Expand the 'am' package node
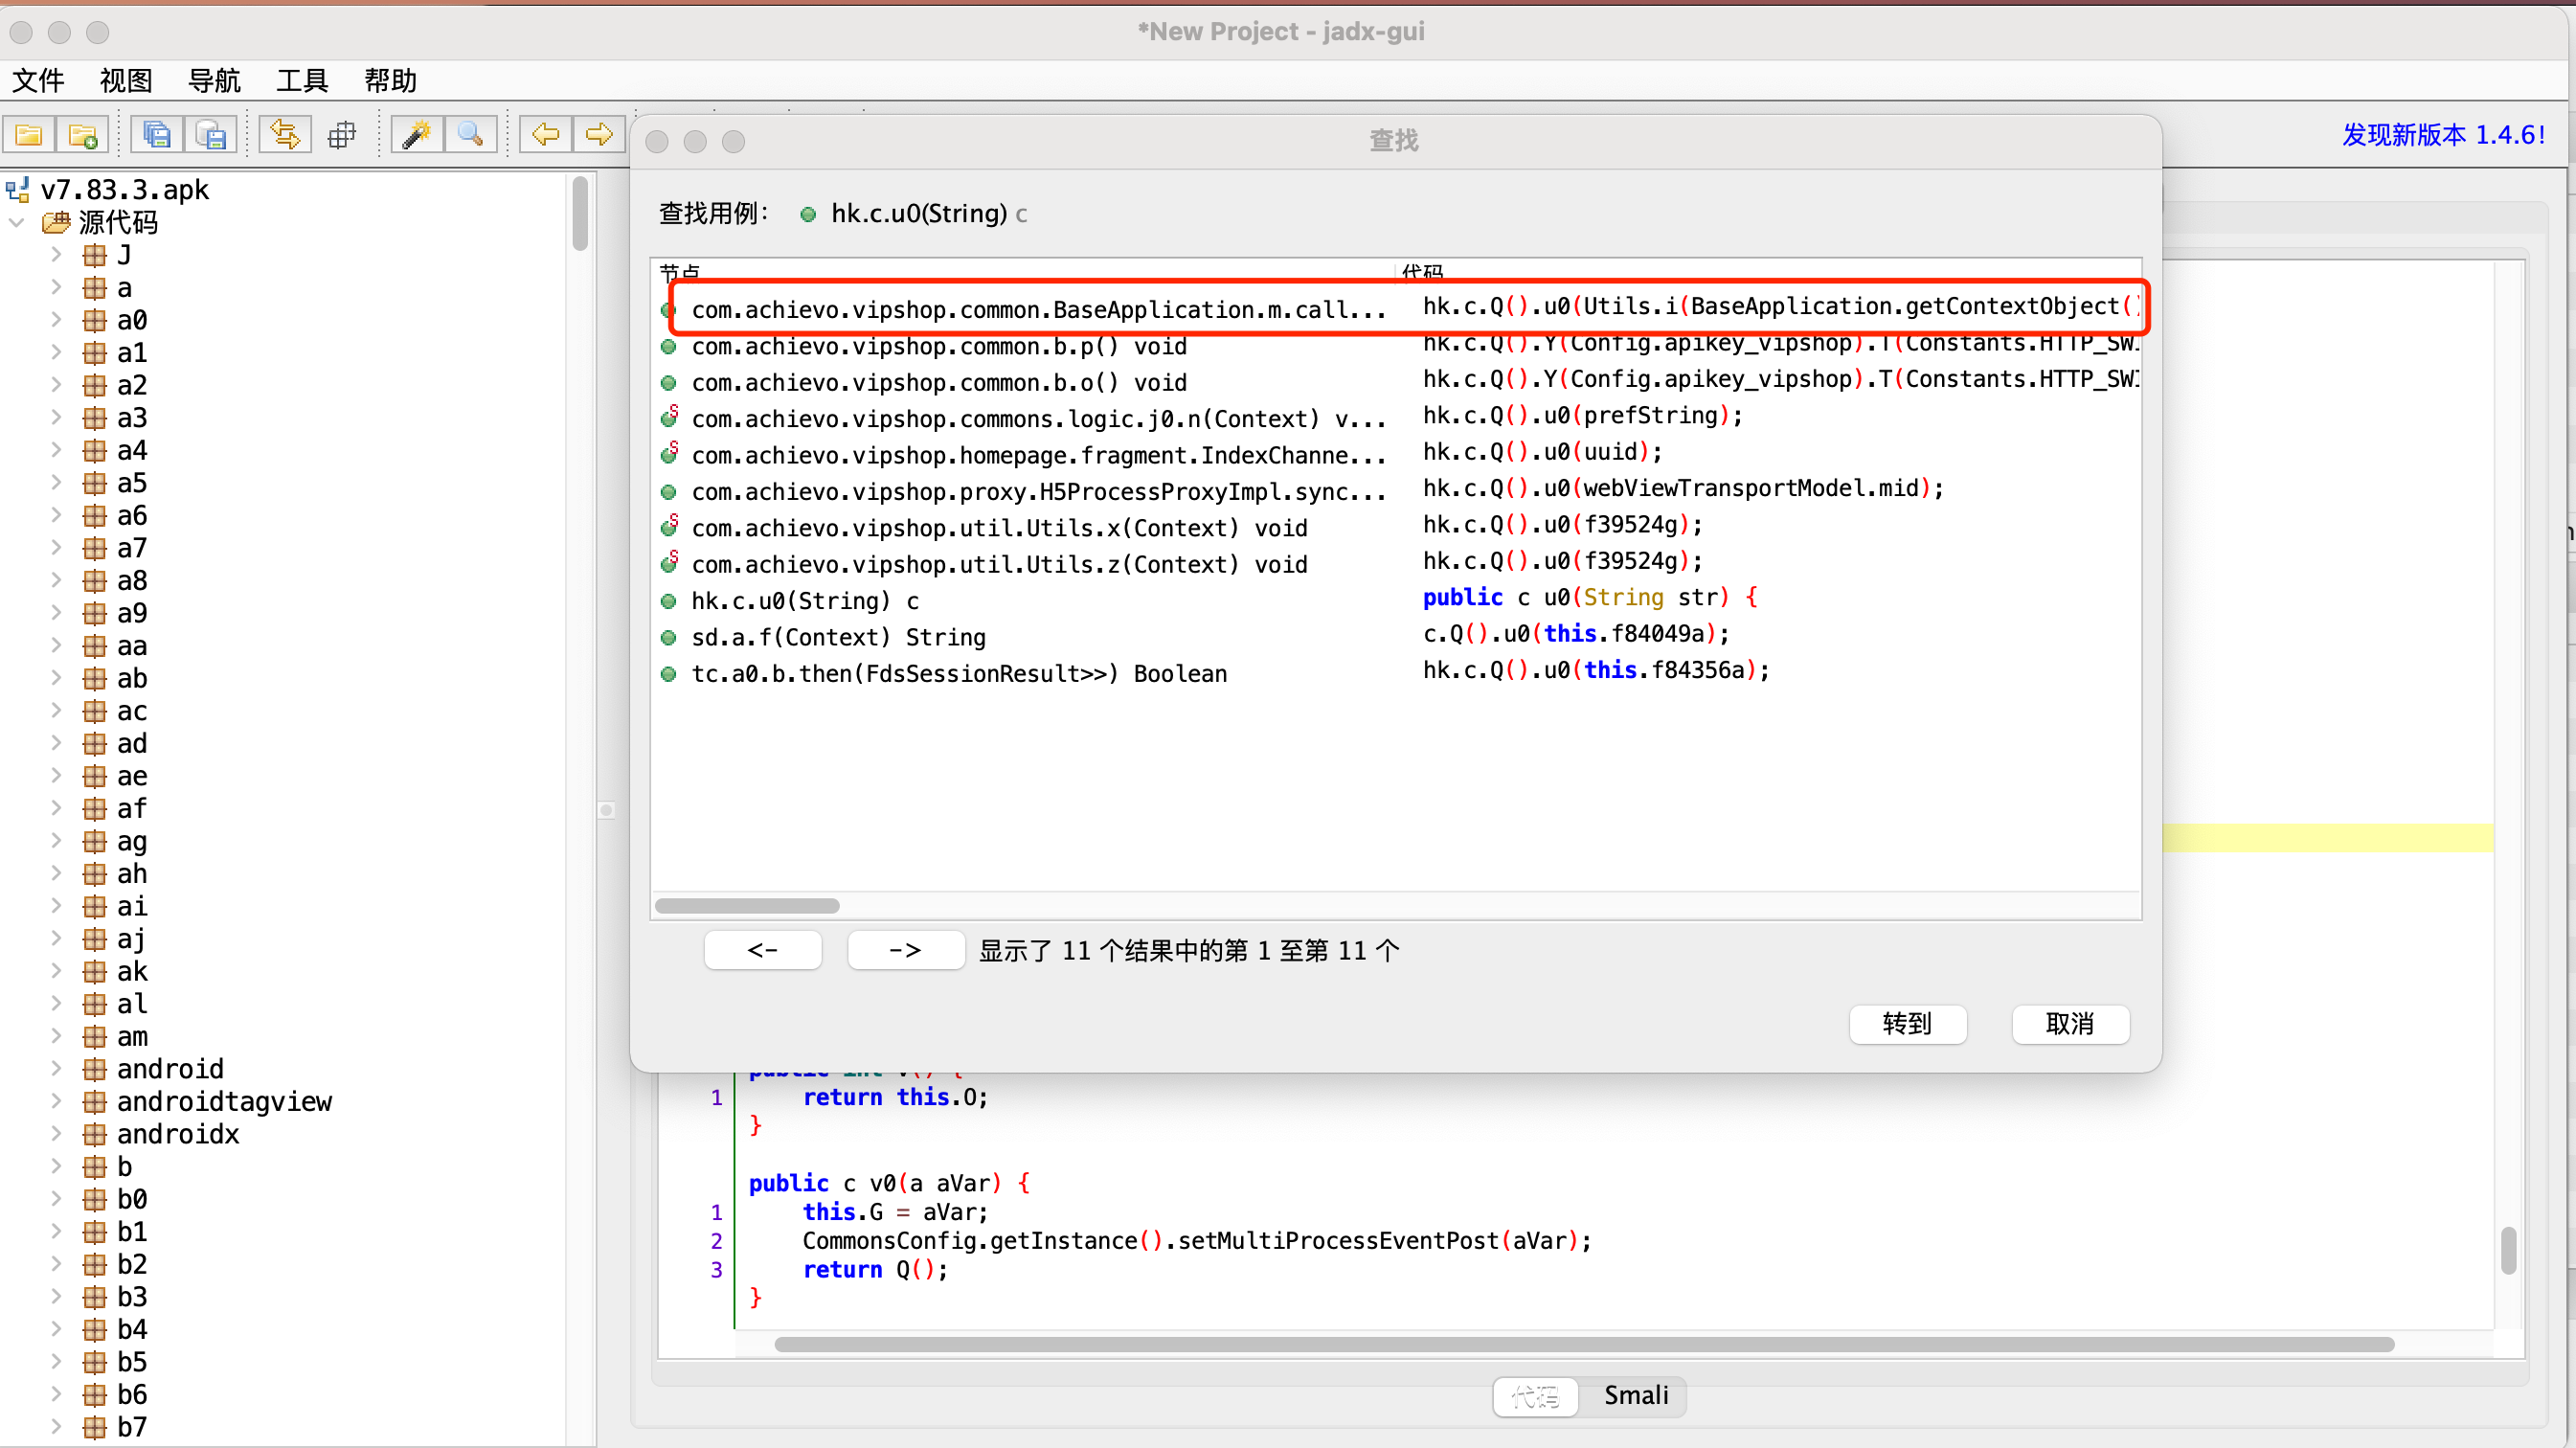 (57, 1036)
